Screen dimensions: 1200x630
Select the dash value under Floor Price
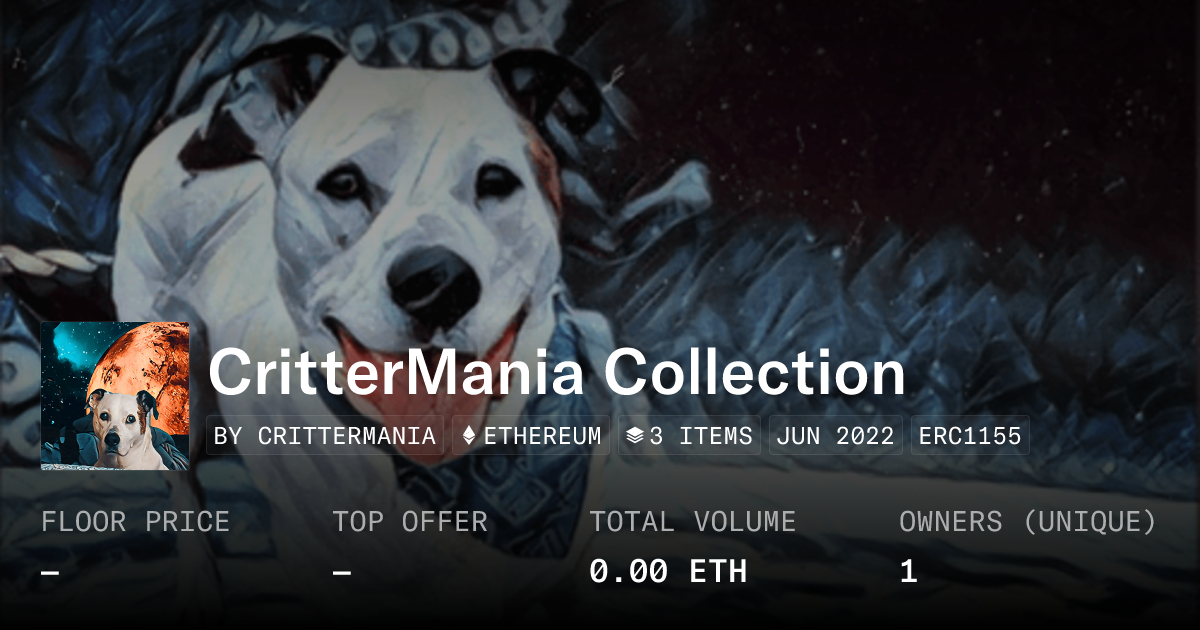click(x=50, y=573)
